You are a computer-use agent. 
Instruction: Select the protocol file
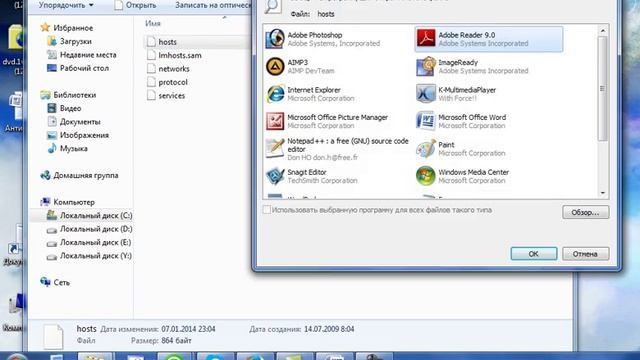167,82
